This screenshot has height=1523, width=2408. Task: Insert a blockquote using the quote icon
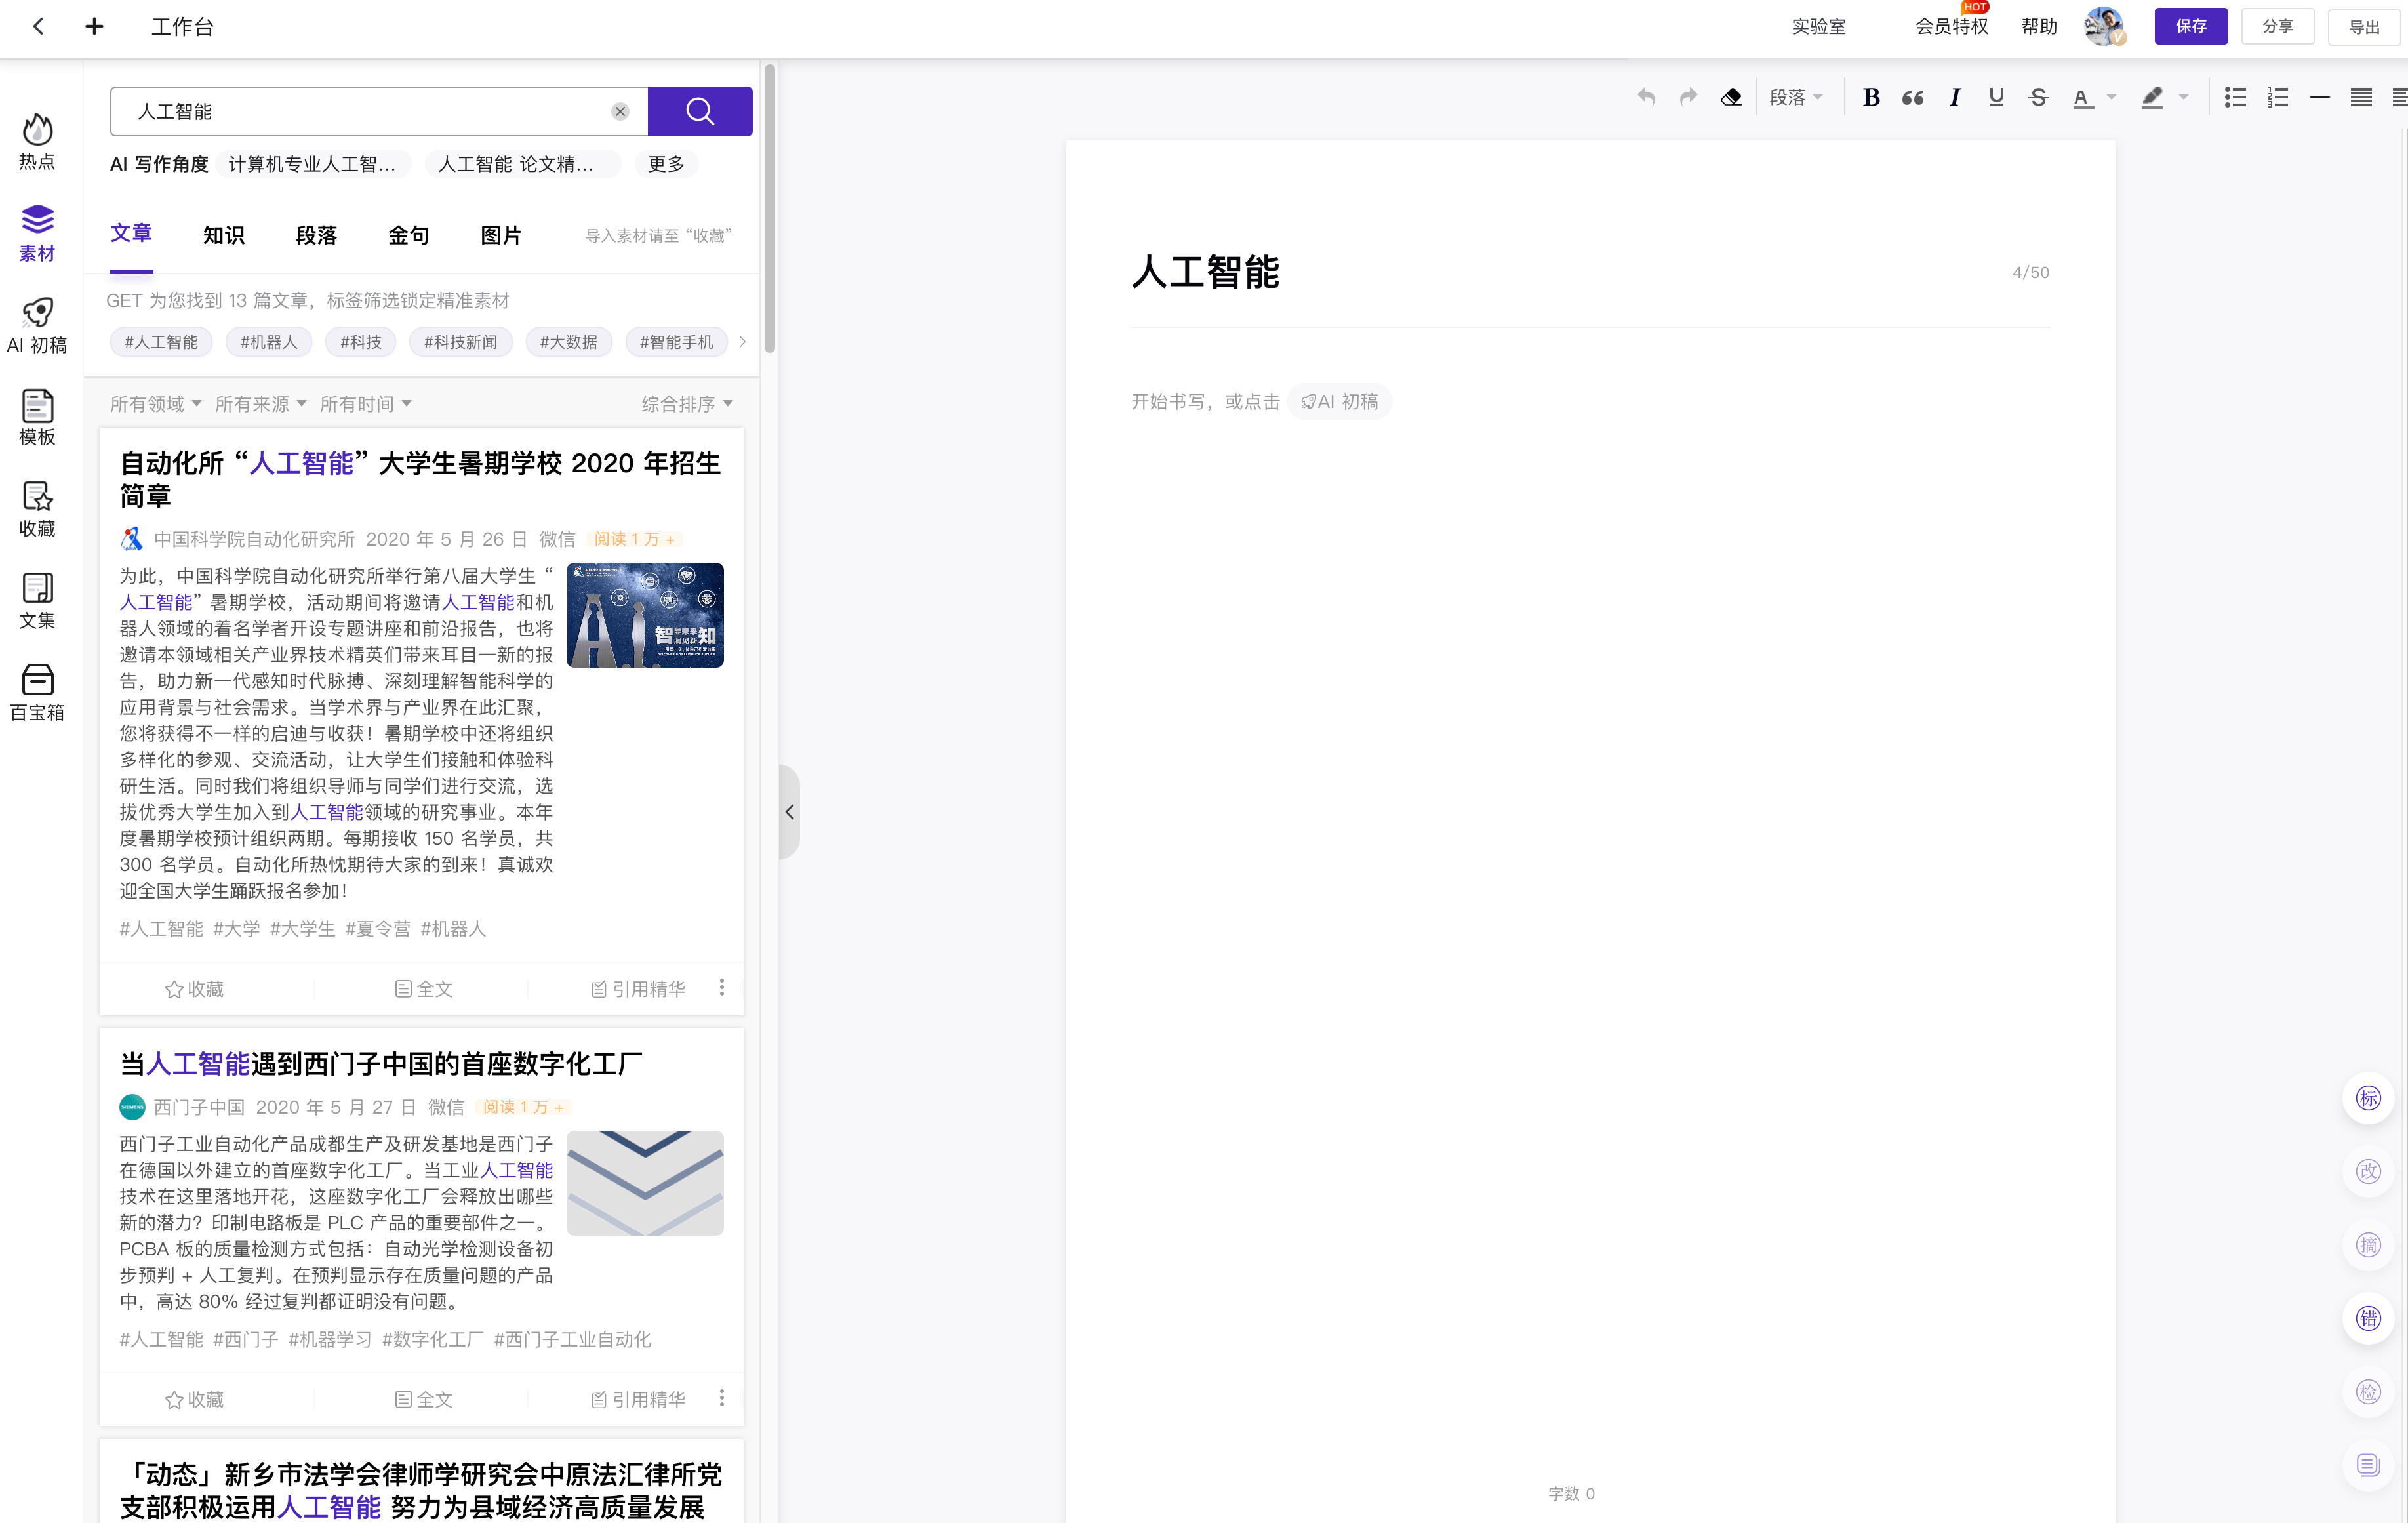(x=1913, y=97)
